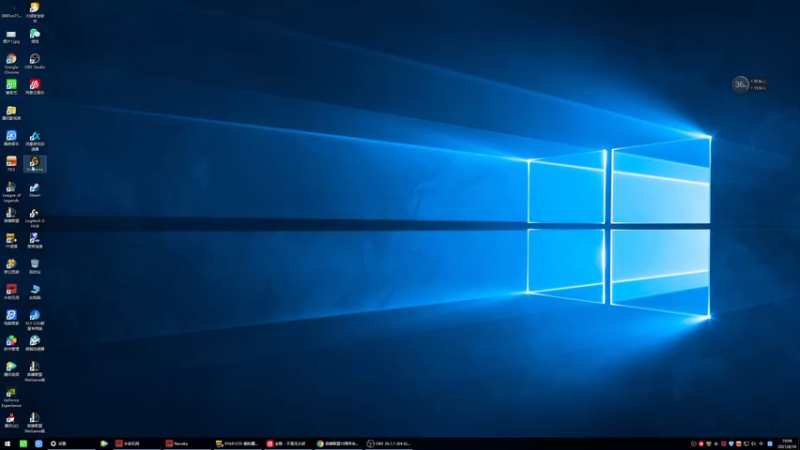Open the blue Kugou Music shortcut

[11, 138]
